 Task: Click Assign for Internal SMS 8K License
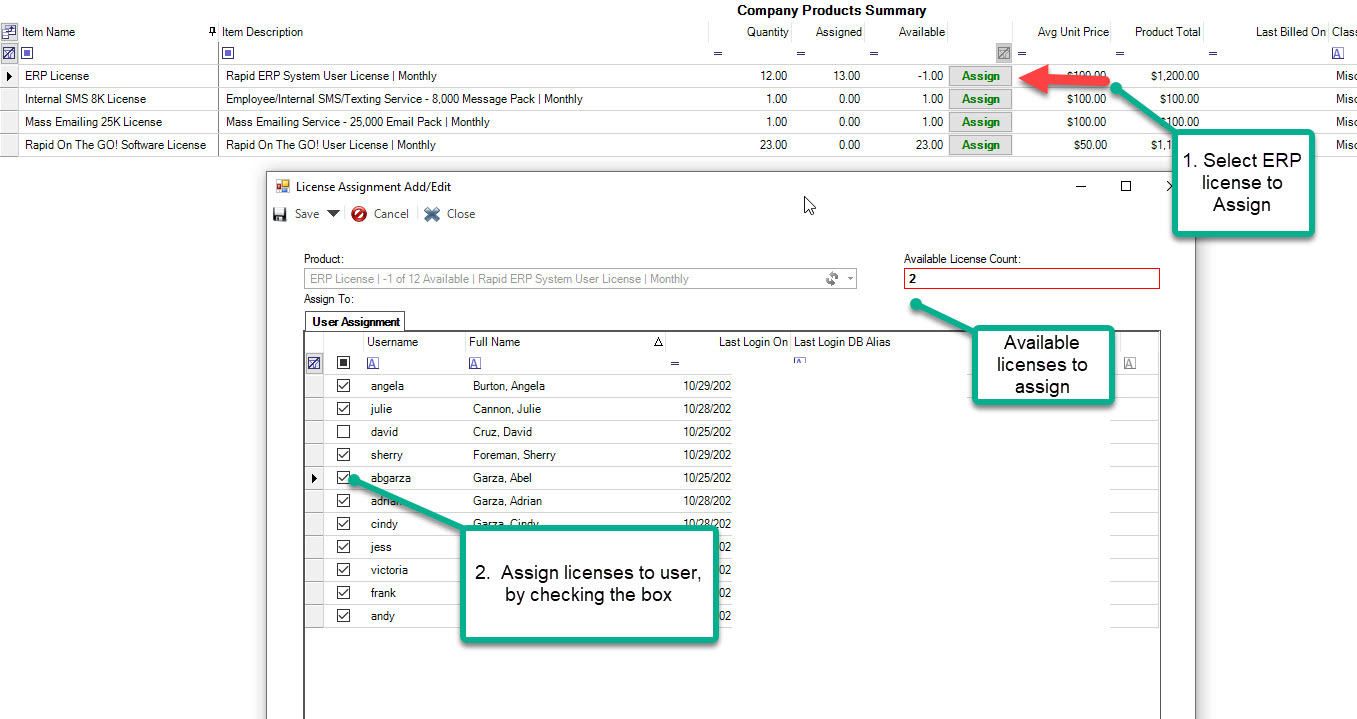click(x=980, y=99)
